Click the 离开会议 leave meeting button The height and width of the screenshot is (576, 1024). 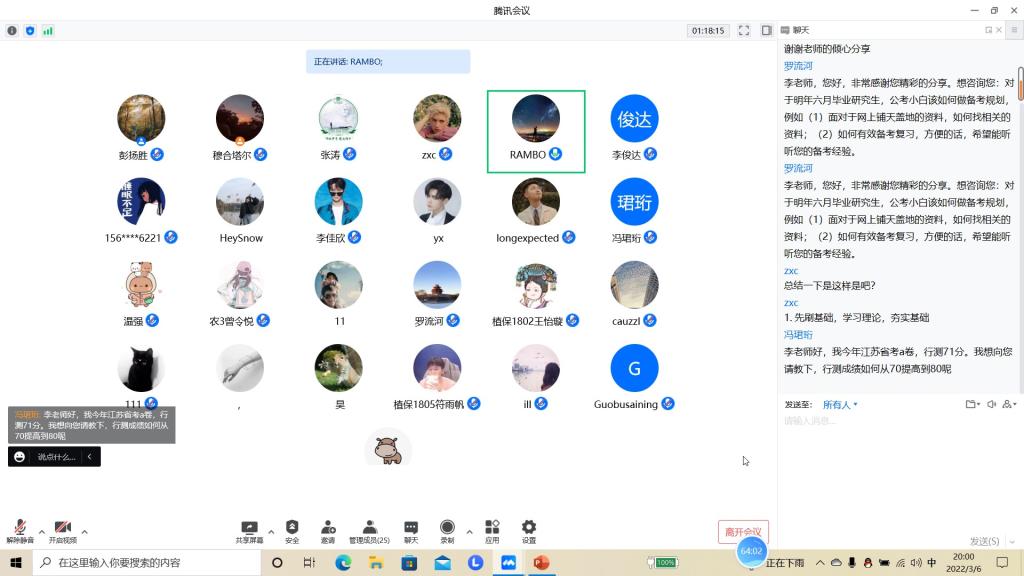[x=743, y=532]
